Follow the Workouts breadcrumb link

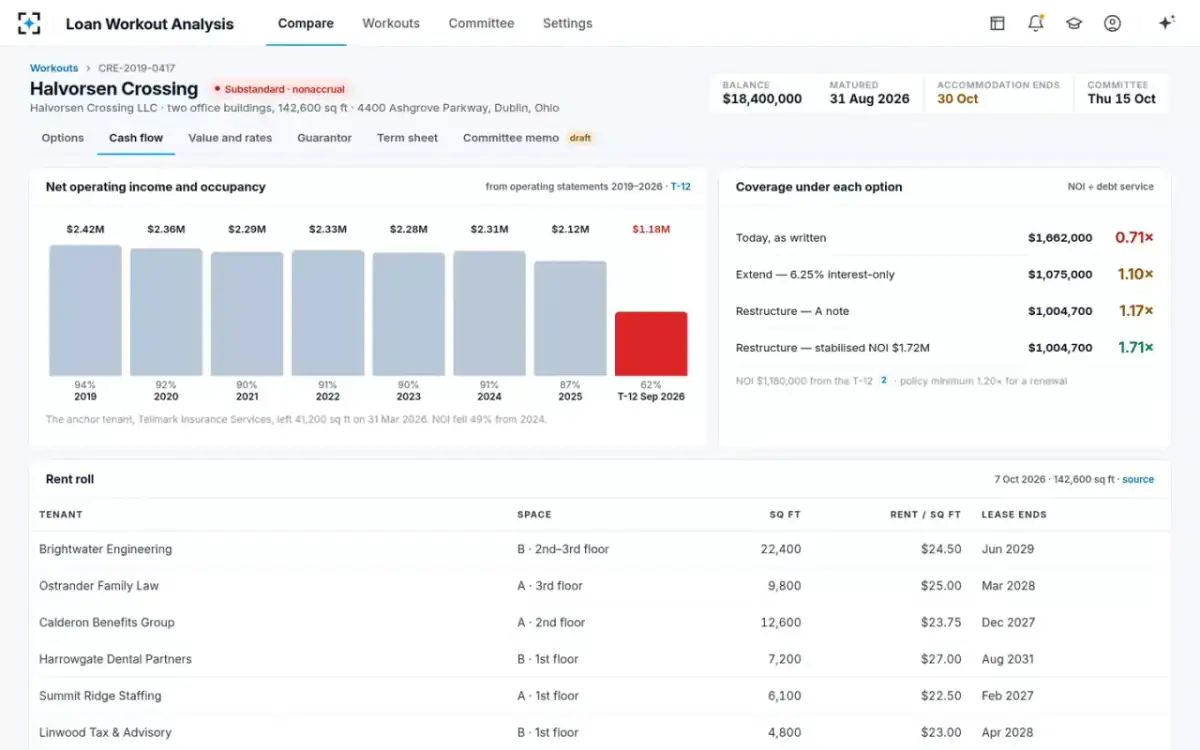(x=54, y=68)
